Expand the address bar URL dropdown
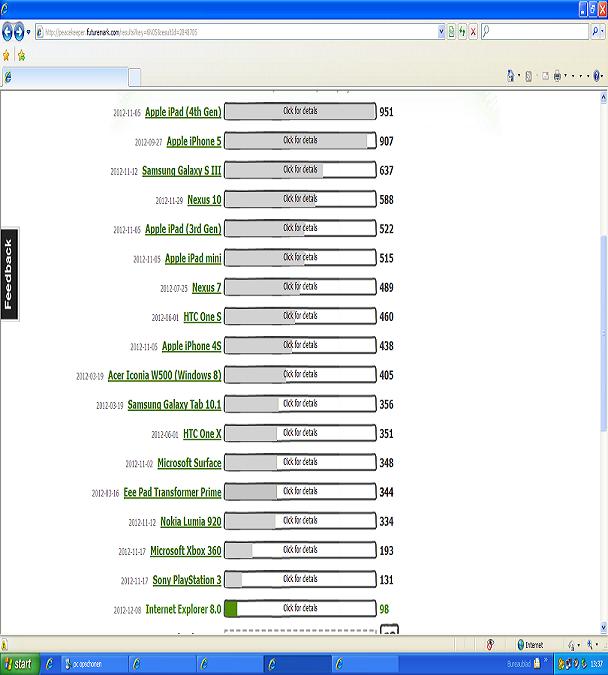 pyautogui.click(x=441, y=32)
